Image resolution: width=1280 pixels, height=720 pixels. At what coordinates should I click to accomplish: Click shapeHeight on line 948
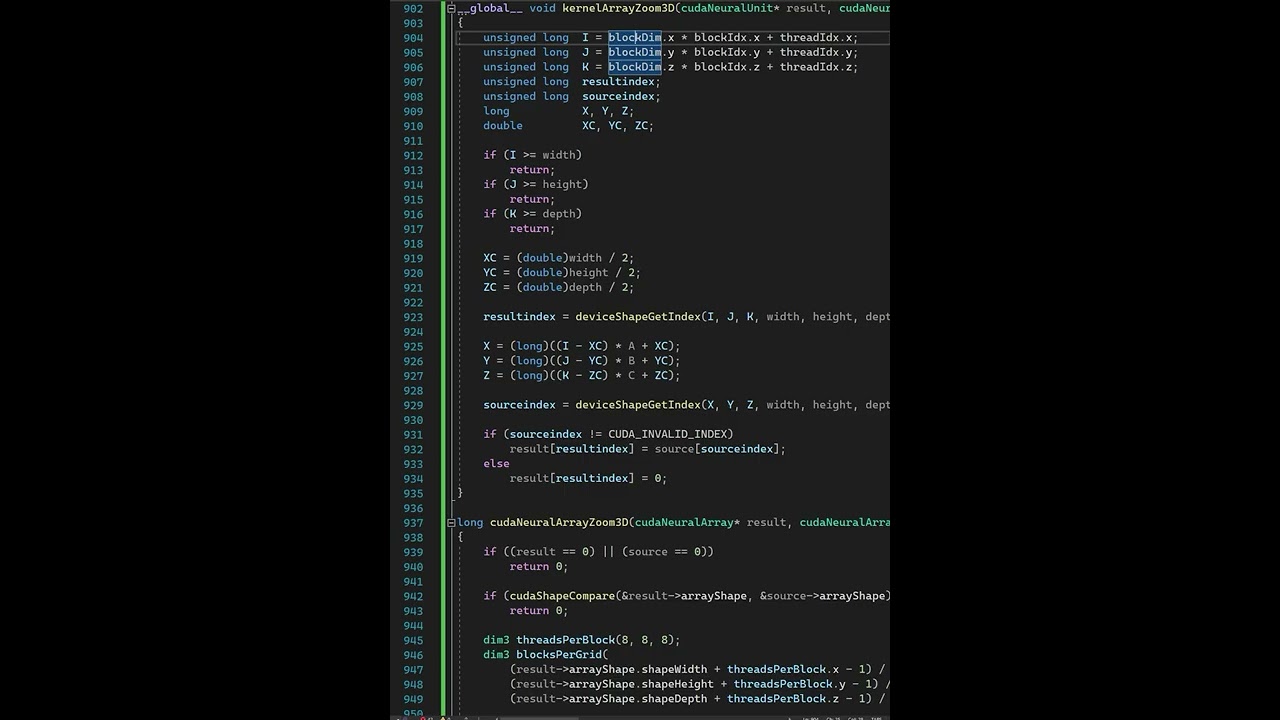point(678,684)
